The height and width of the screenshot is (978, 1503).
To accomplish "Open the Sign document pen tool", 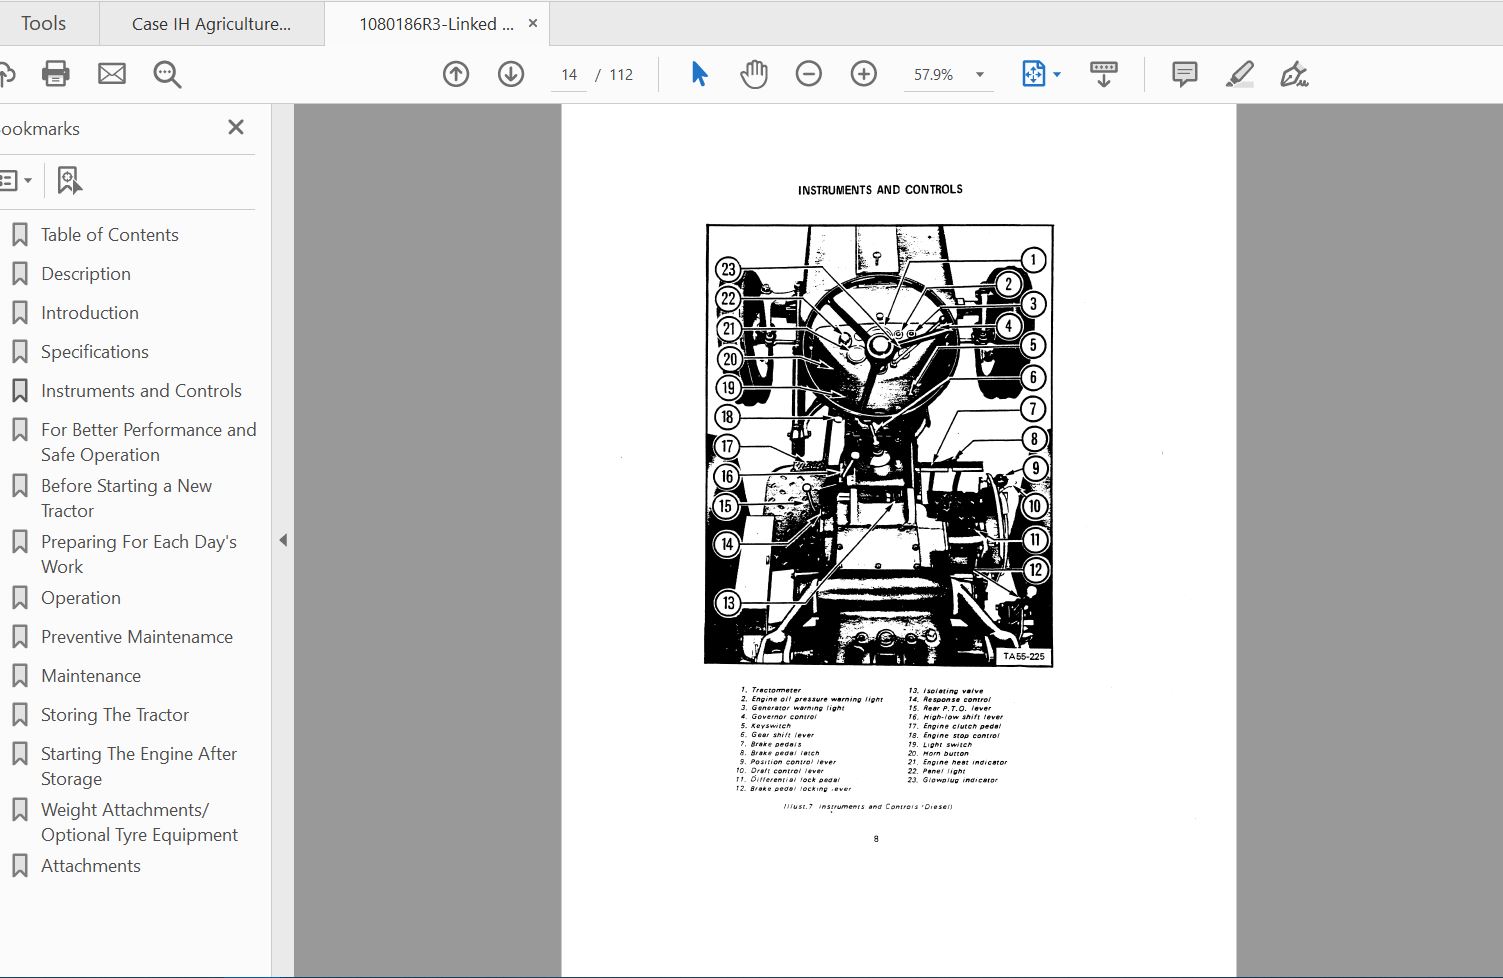I will click(x=1294, y=74).
